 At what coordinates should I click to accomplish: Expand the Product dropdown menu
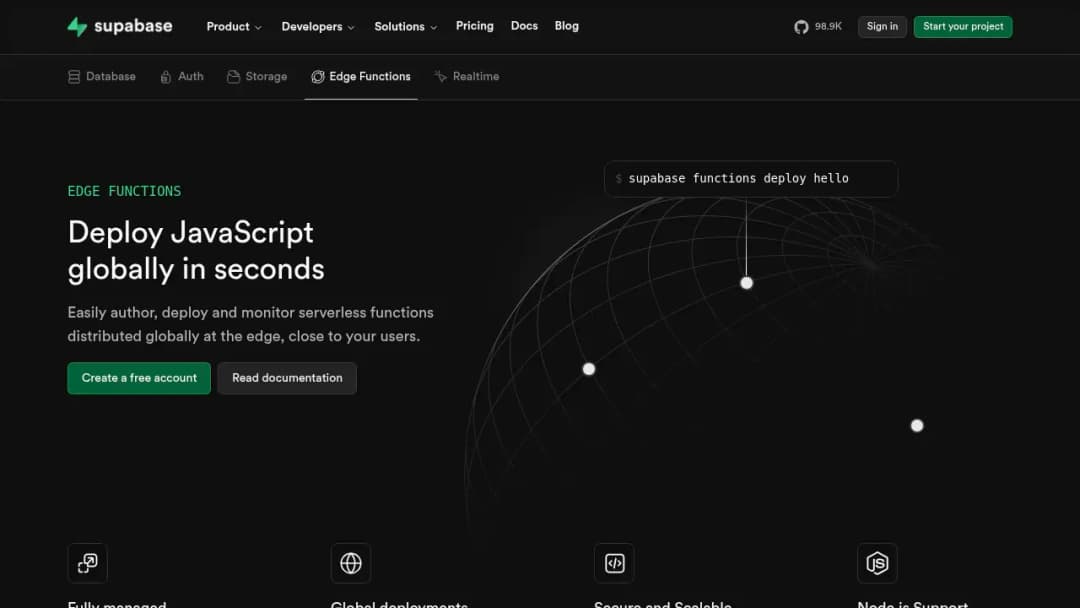coord(234,27)
